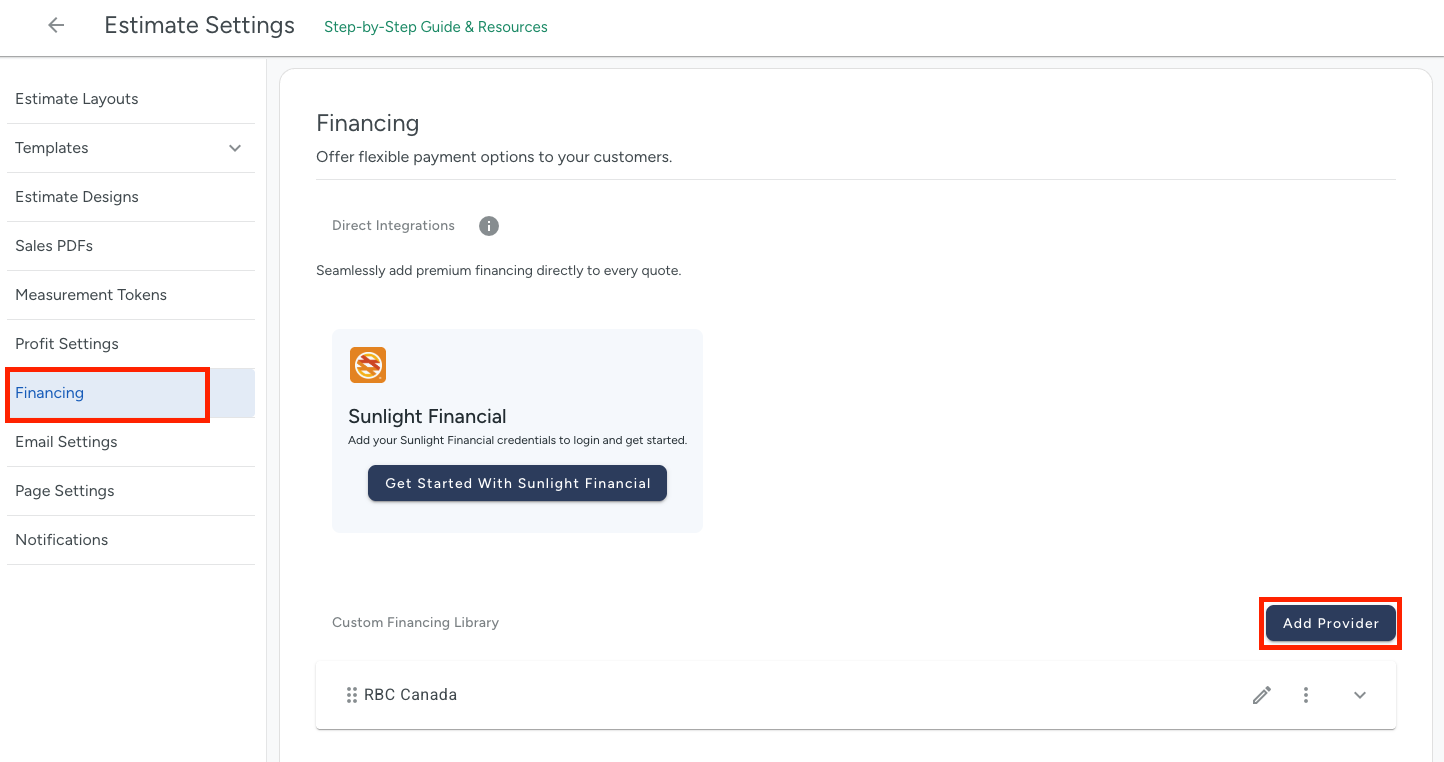1444x762 pixels.
Task: Open Email Settings page
Action: 66,442
